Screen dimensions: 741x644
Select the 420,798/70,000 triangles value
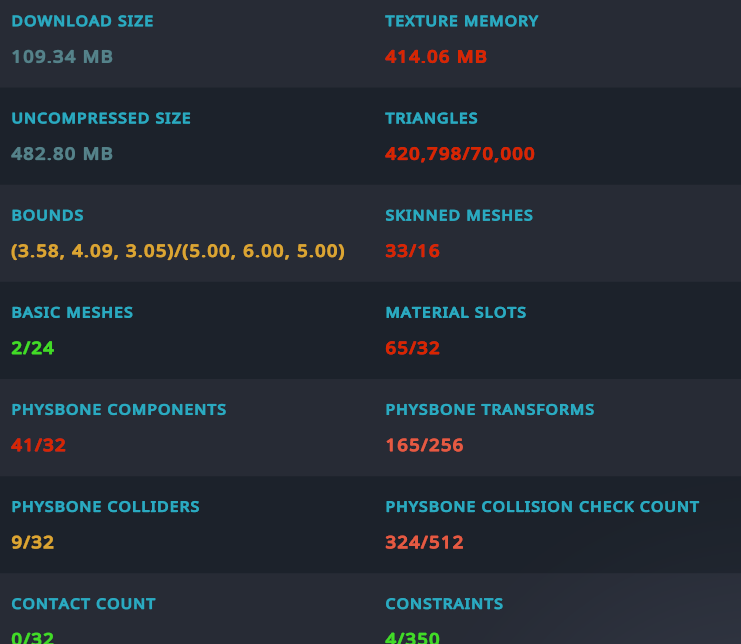460,154
